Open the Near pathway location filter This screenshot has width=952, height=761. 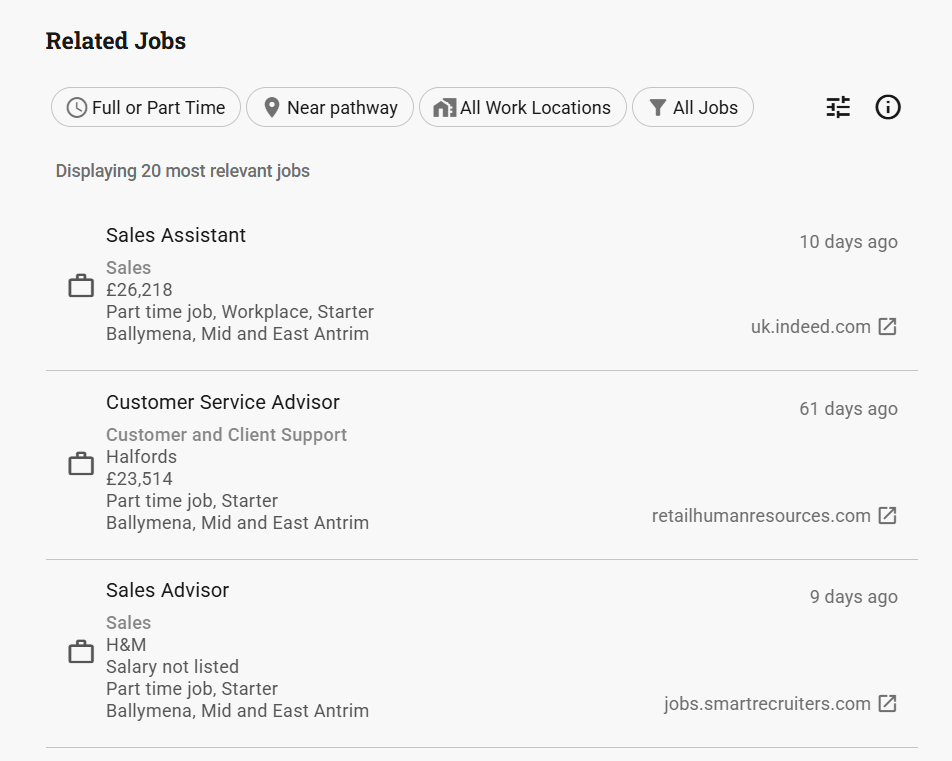pyautogui.click(x=330, y=108)
